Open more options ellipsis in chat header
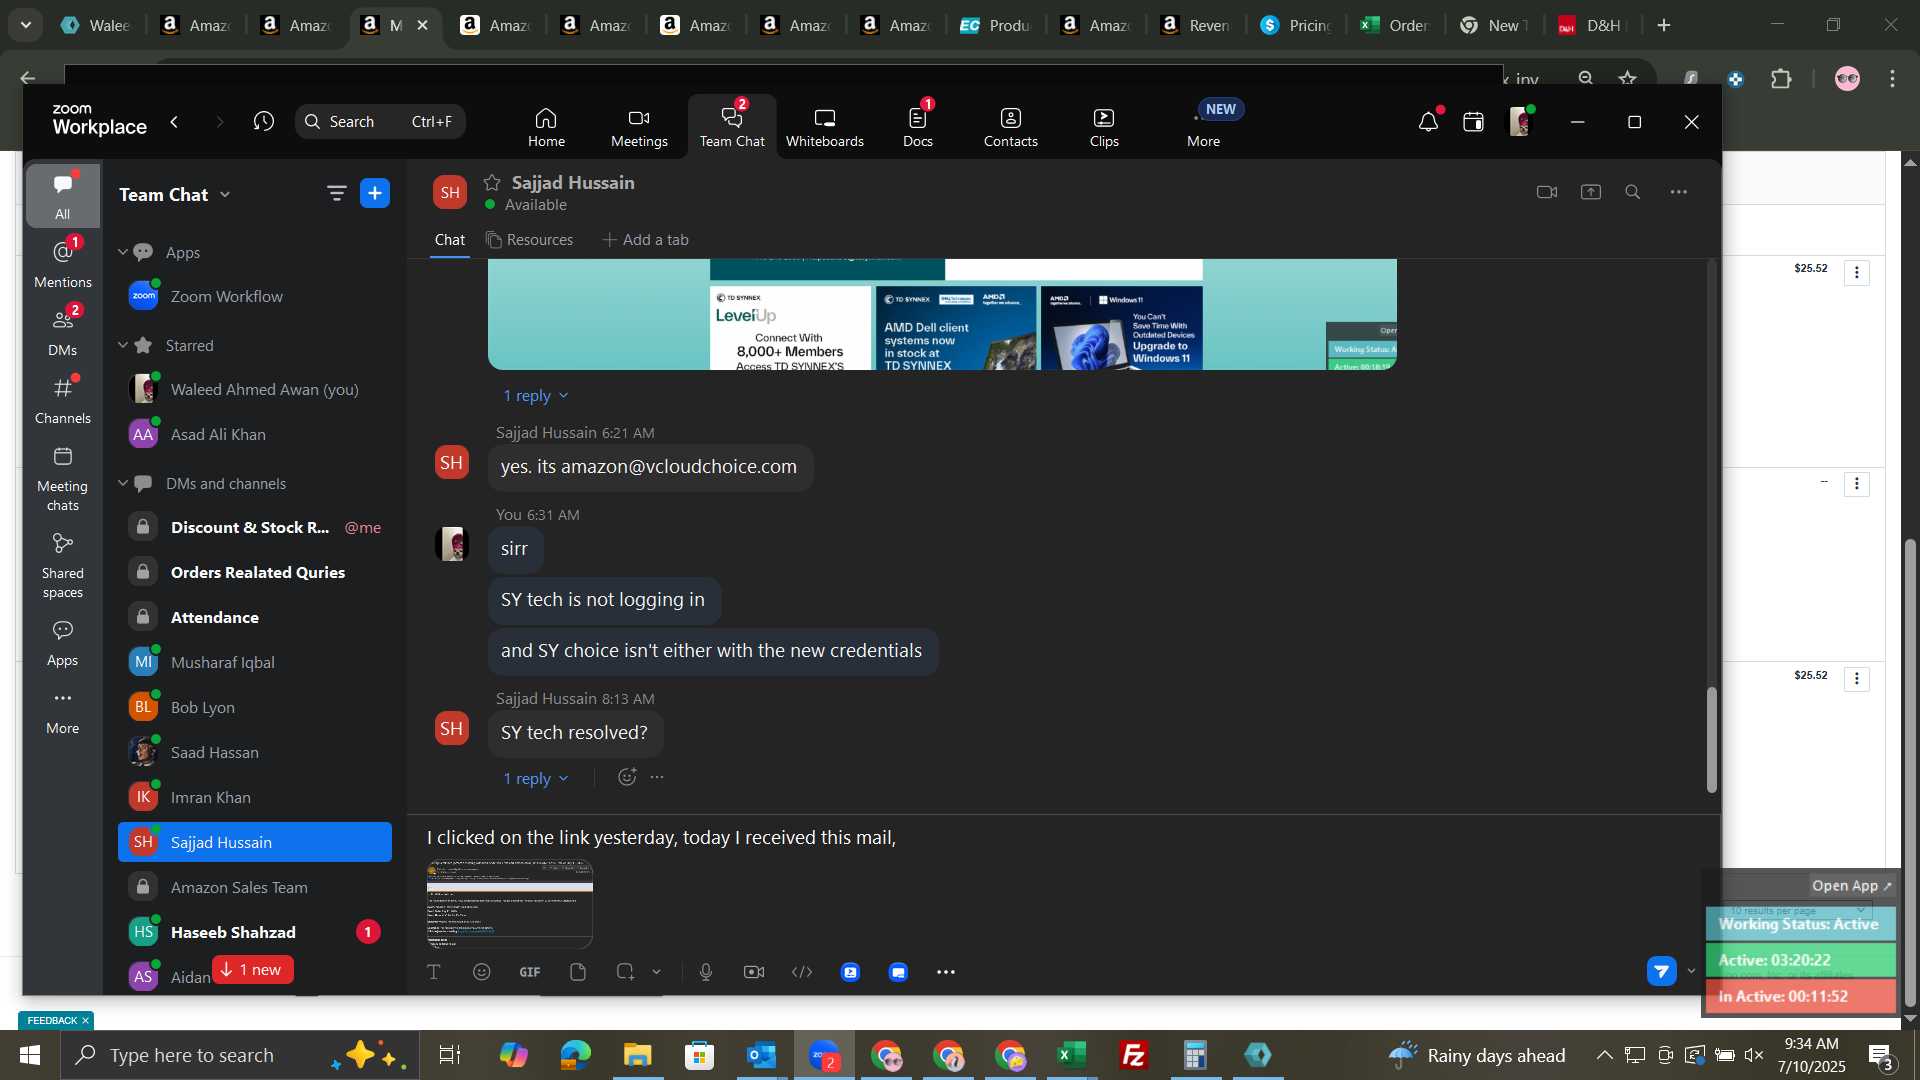The image size is (1920, 1080). pyautogui.click(x=1679, y=192)
